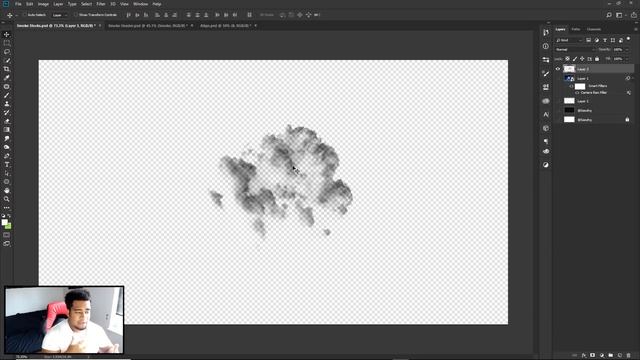The width and height of the screenshot is (640, 360).
Task: Toggle the Auto-Select checkbox
Action: [x=24, y=15]
